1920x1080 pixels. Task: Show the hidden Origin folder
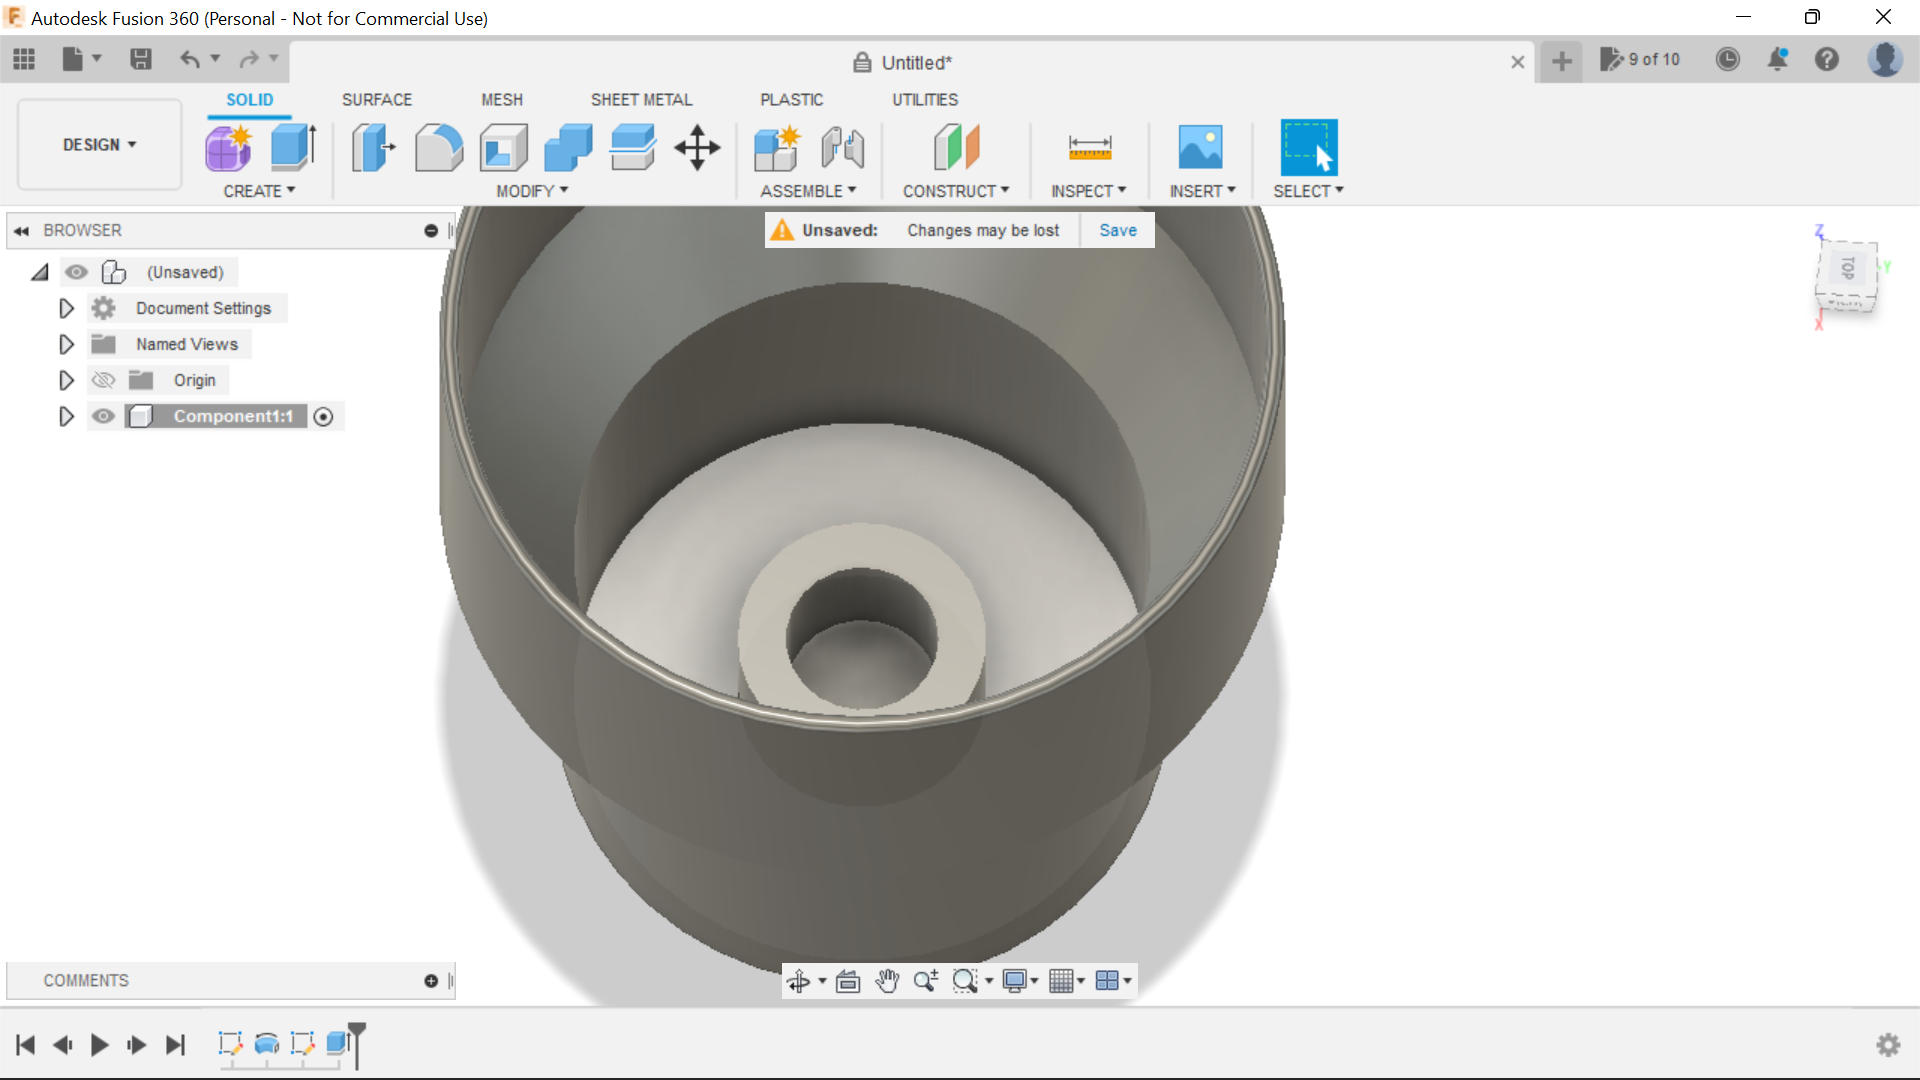[102, 380]
